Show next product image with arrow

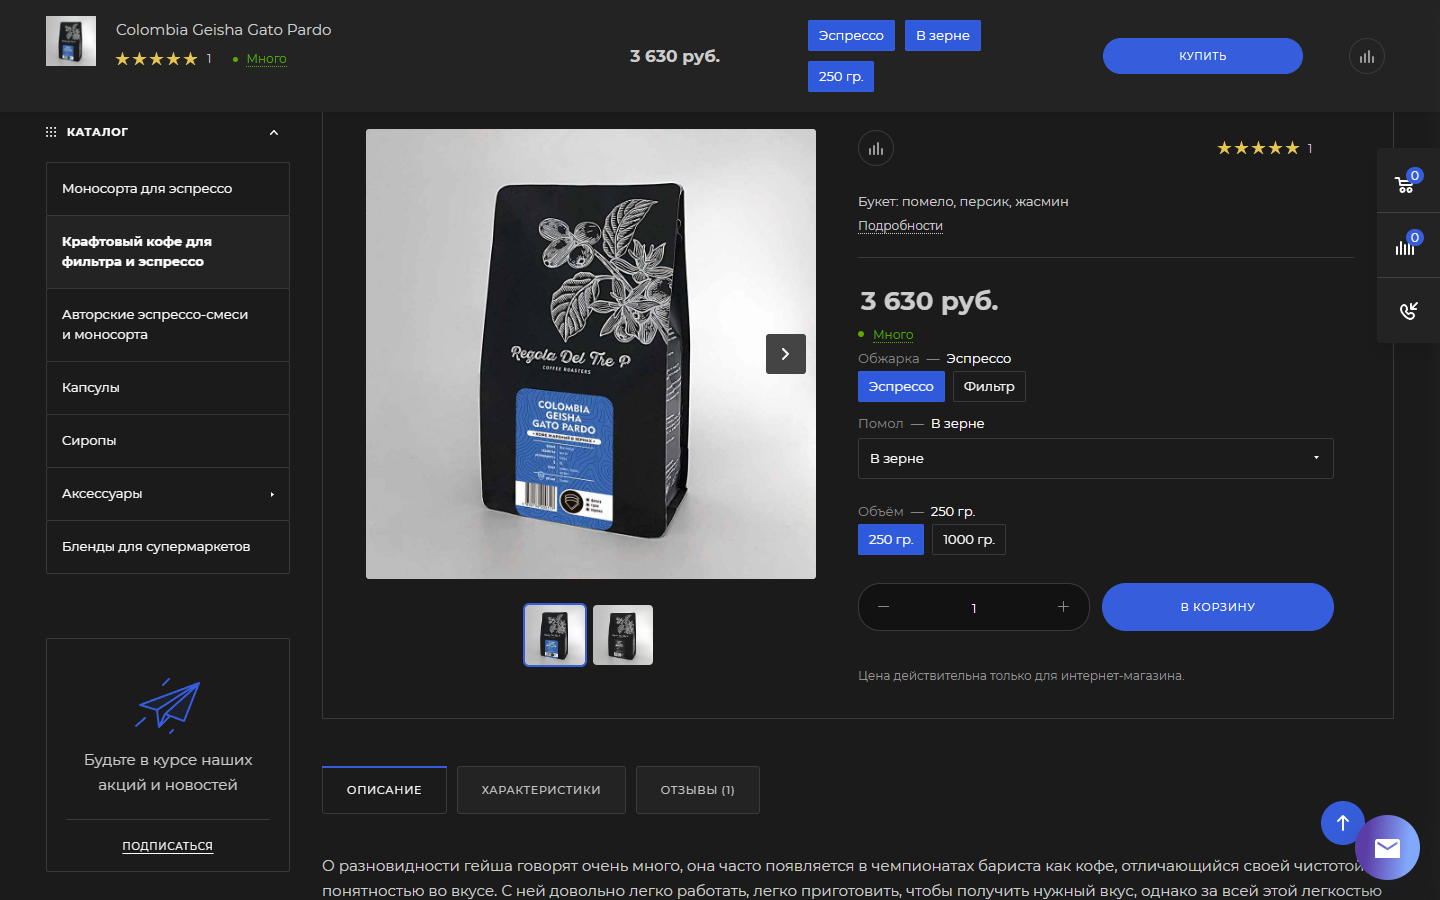coord(785,354)
